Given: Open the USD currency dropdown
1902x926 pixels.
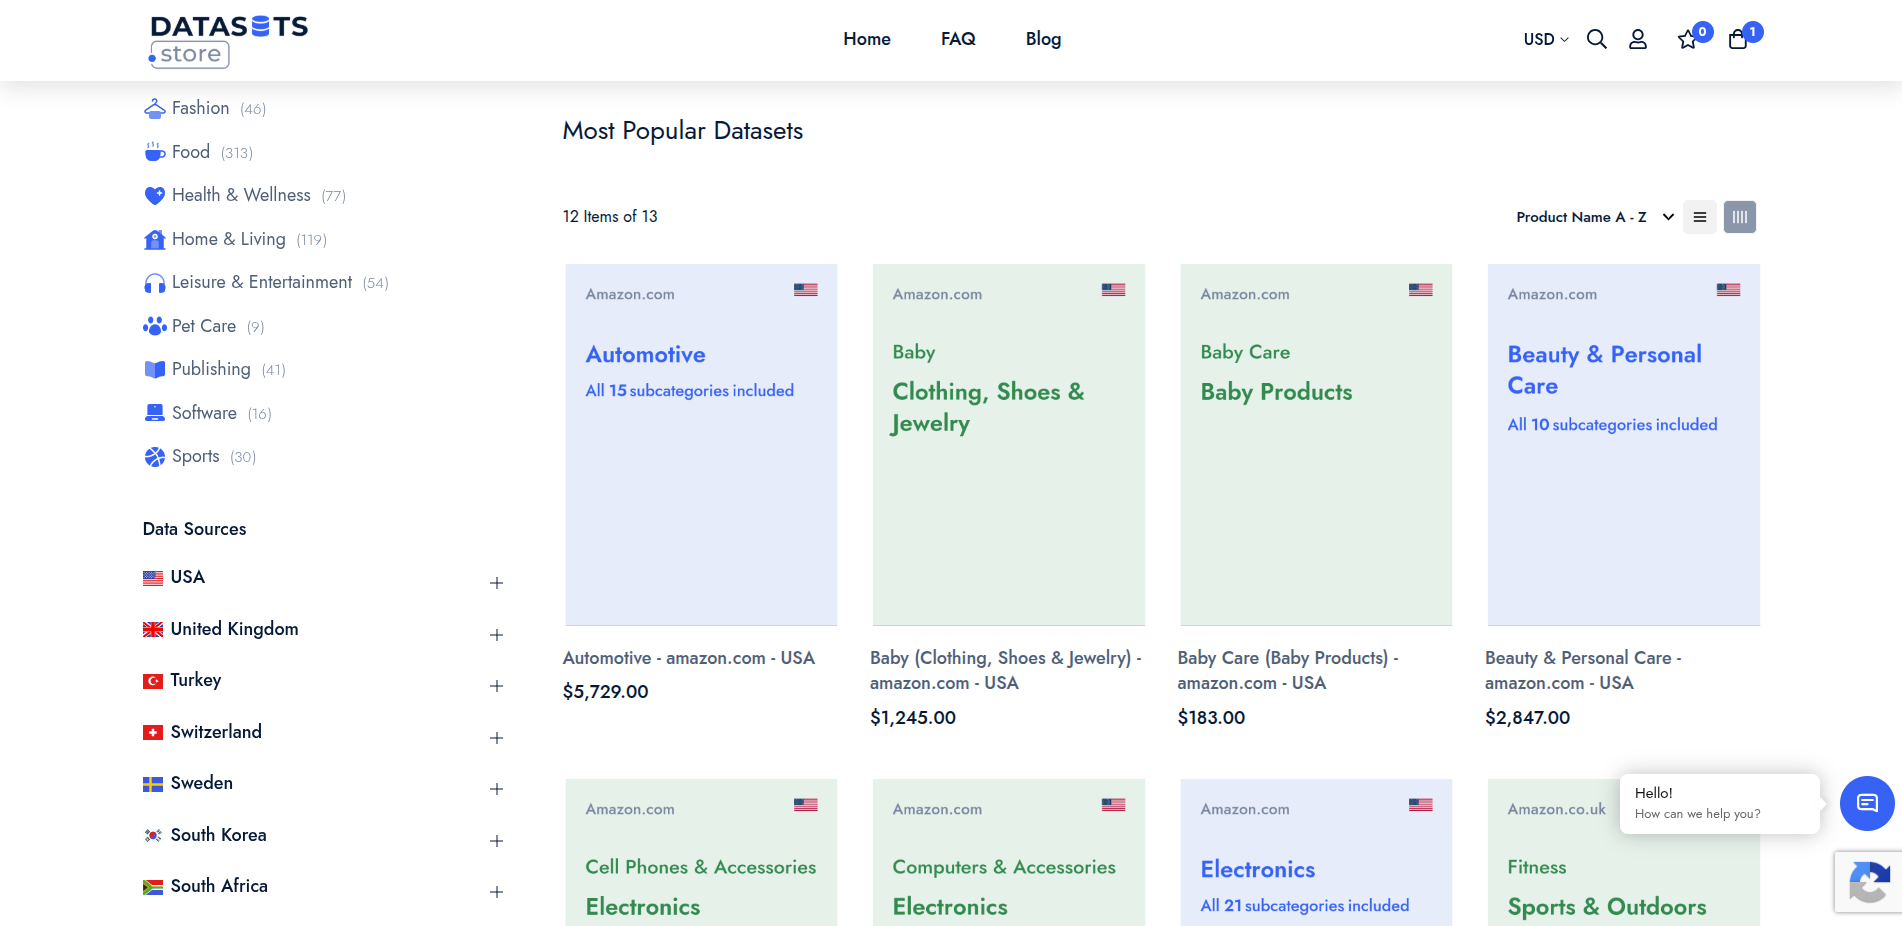Looking at the screenshot, I should [x=1546, y=39].
